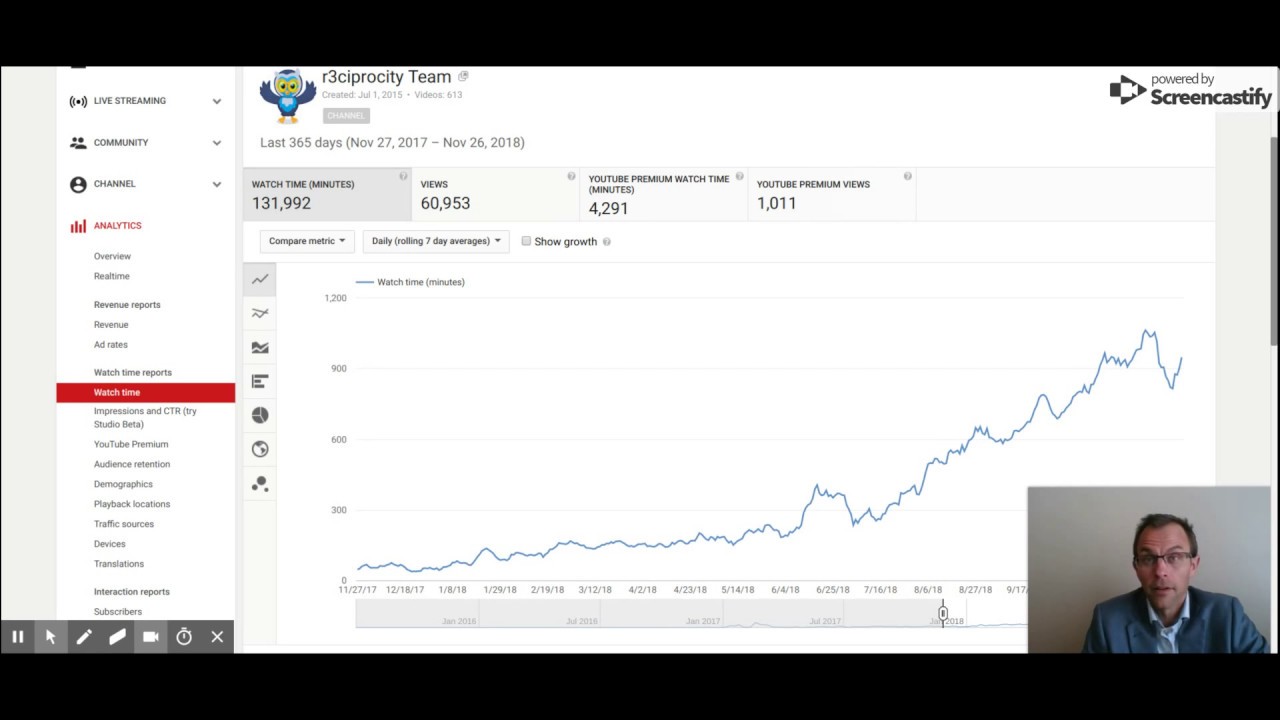This screenshot has height=720, width=1280.
Task: Toggle the Screencastify mouse cursor highlight tool
Action: [x=50, y=637]
